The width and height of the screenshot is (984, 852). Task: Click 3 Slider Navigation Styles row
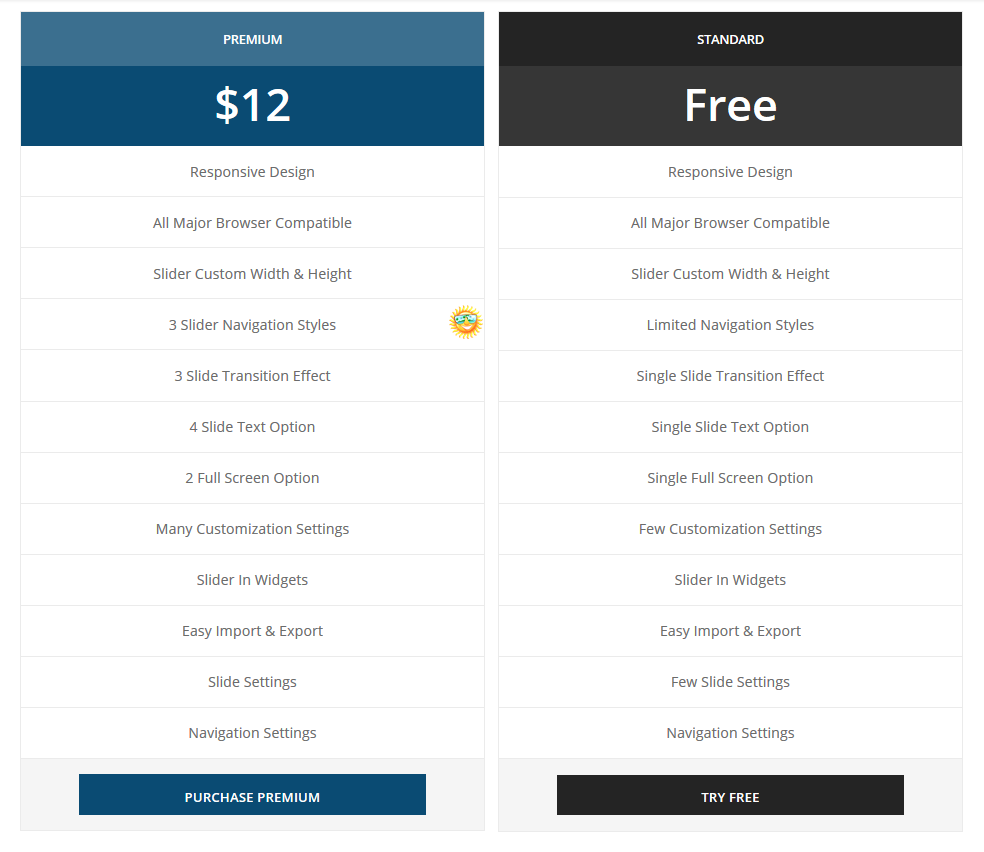pyautogui.click(x=252, y=324)
